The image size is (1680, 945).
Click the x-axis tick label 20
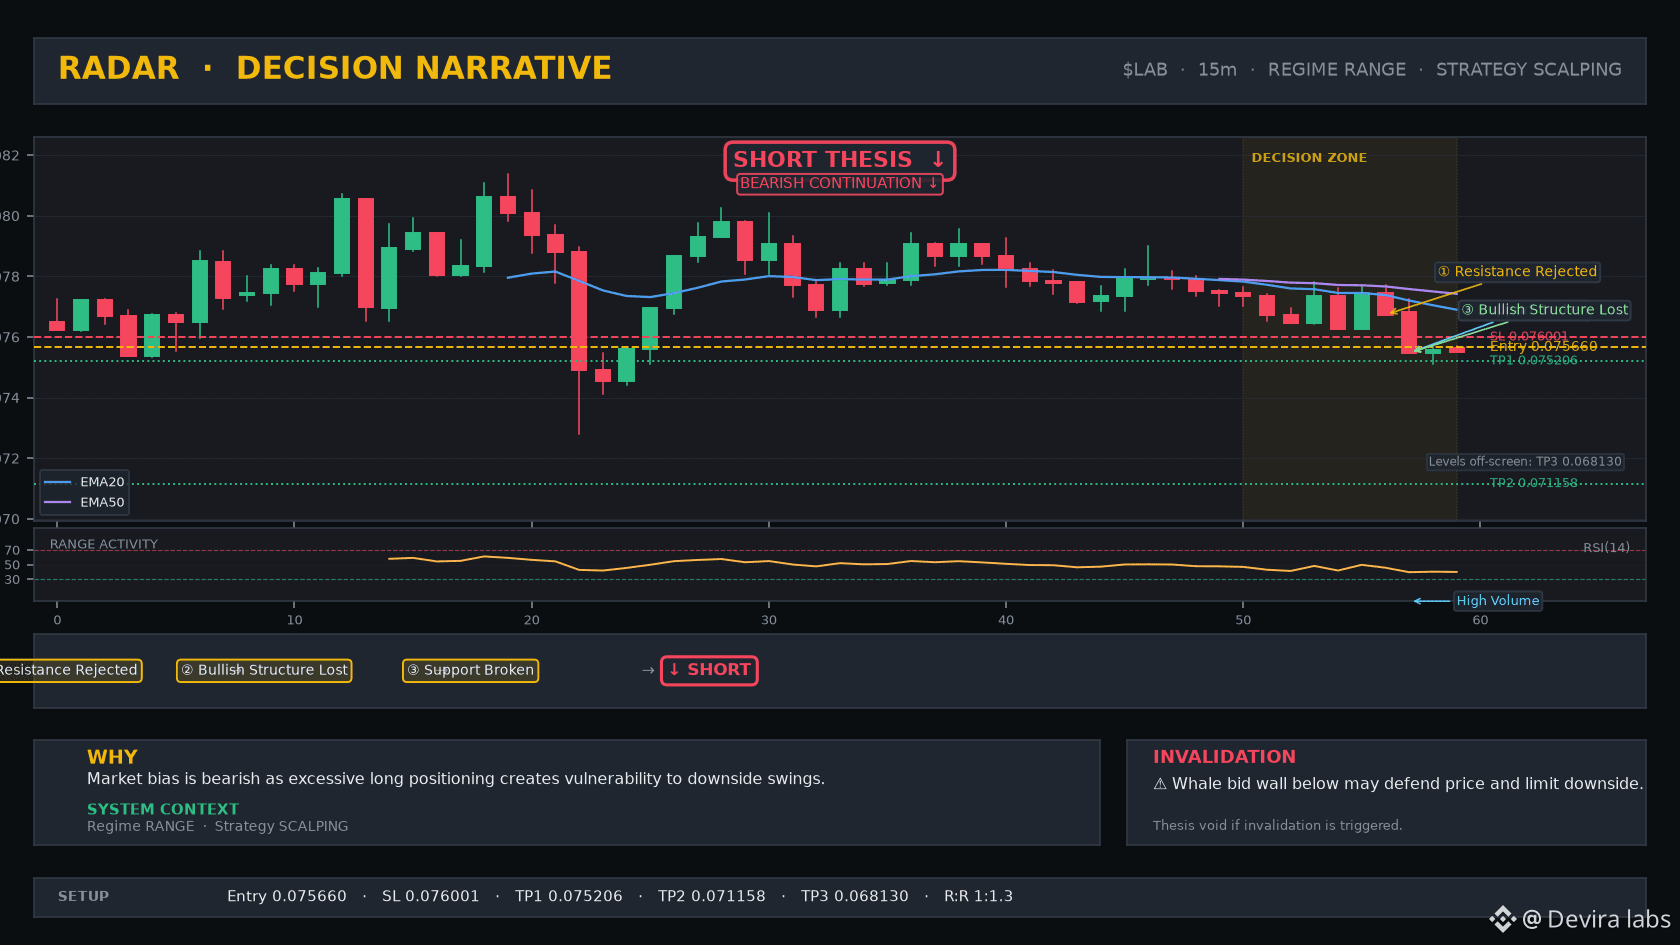click(532, 620)
